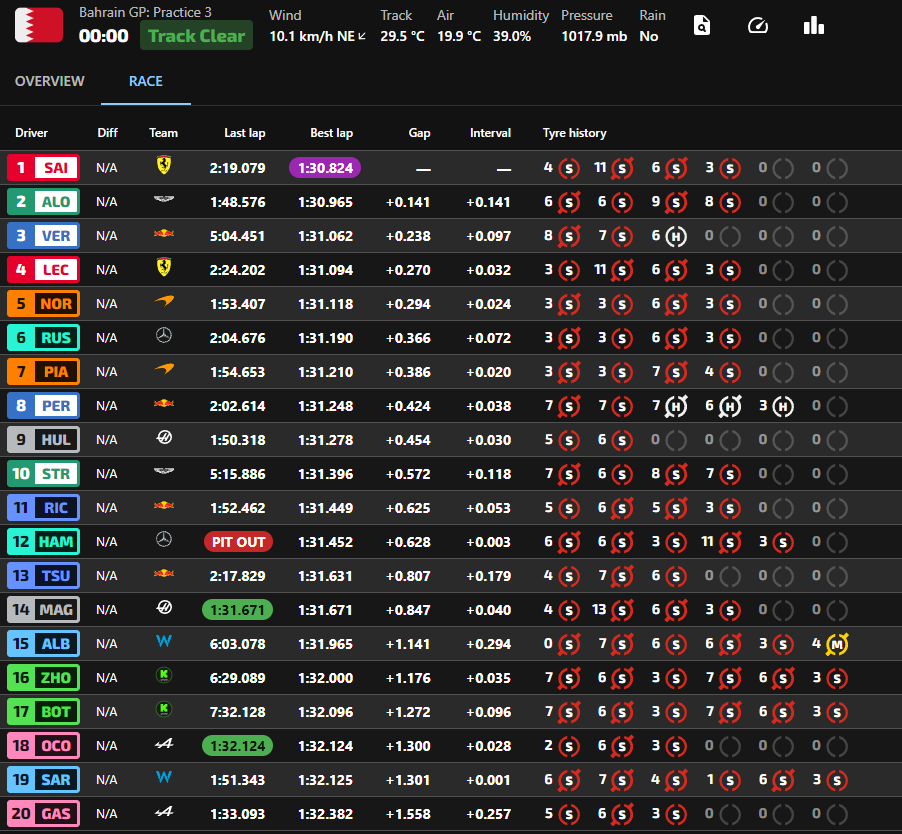Switch to the OVERVIEW tab
The height and width of the screenshot is (834, 902).
click(x=49, y=81)
